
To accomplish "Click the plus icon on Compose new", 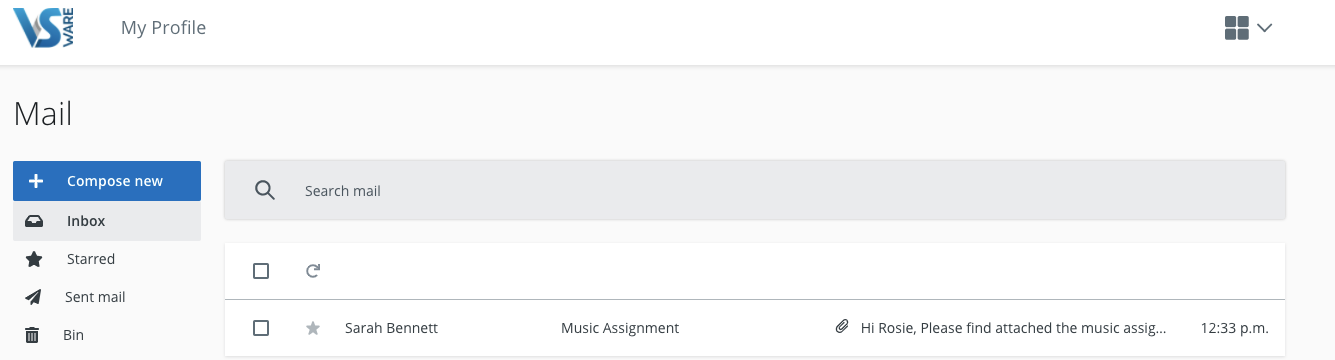I will click(36, 181).
